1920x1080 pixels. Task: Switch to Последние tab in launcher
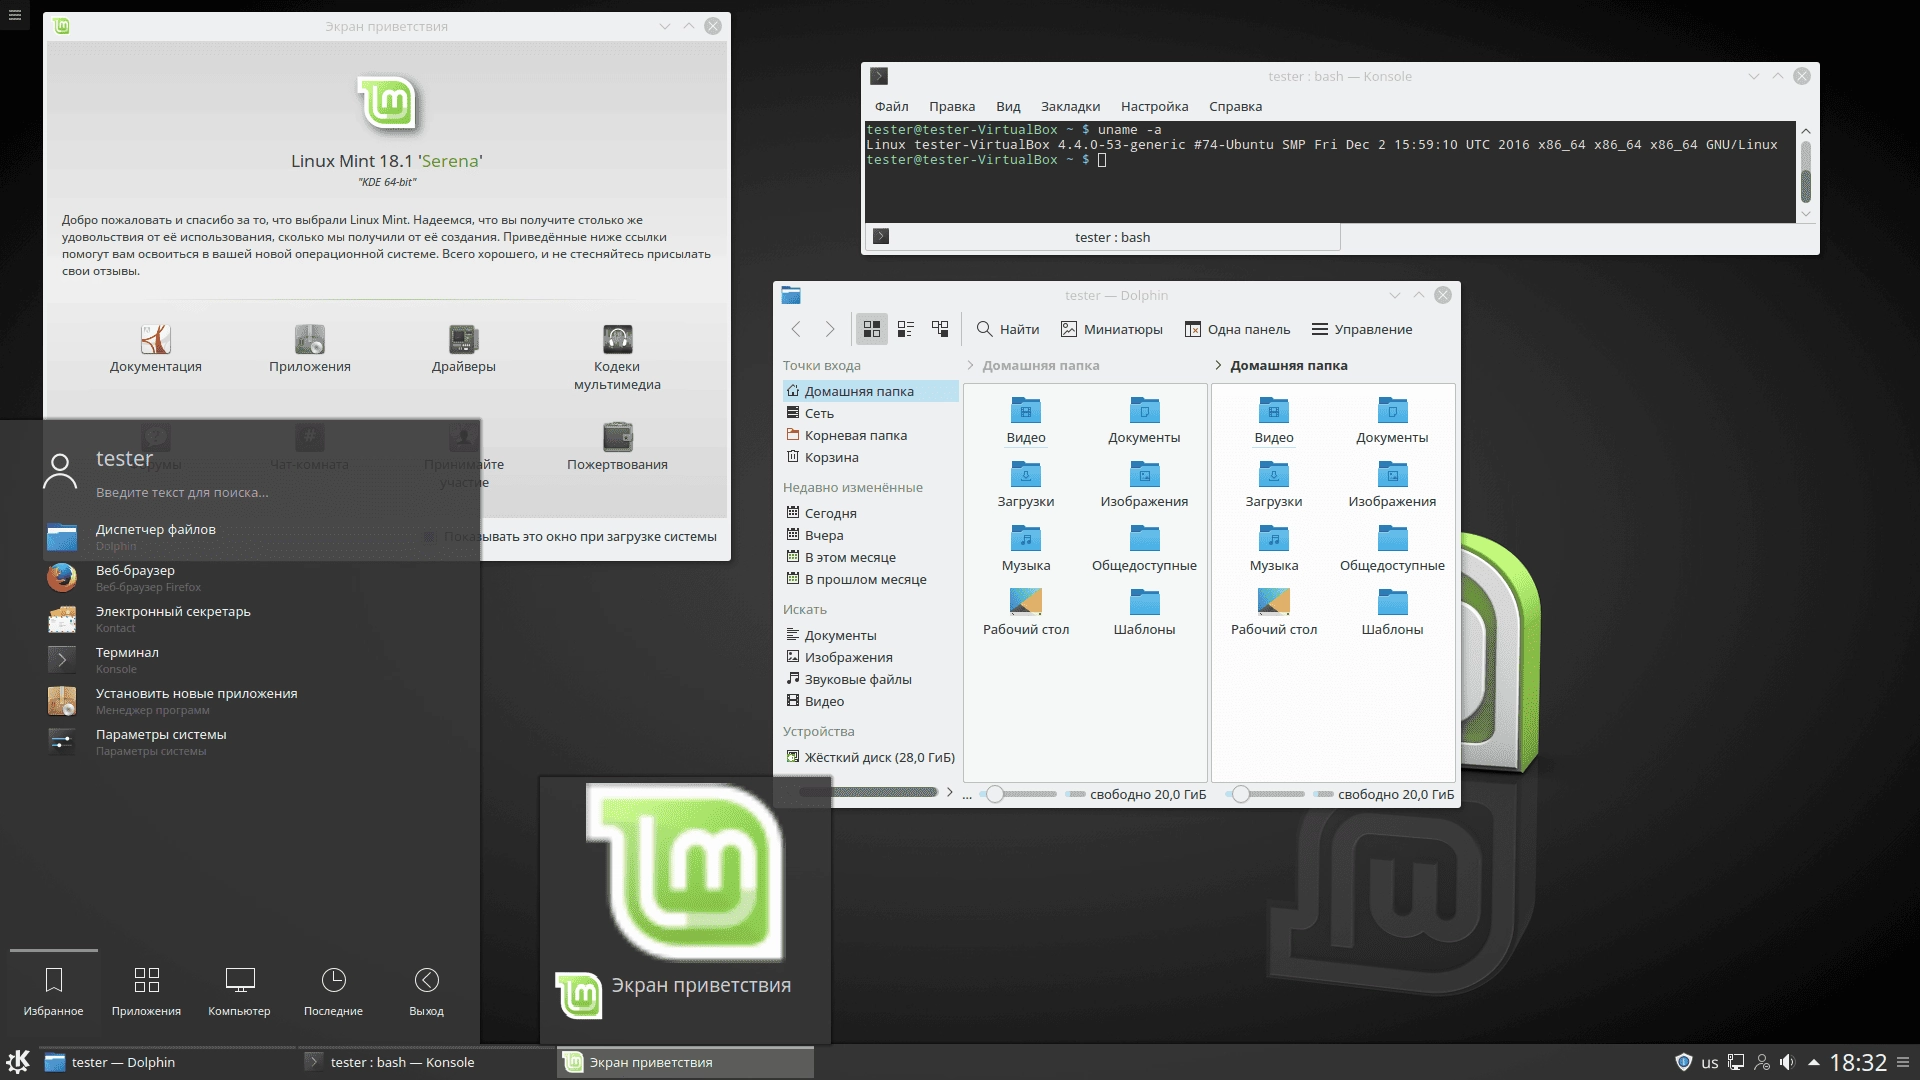[x=333, y=991]
